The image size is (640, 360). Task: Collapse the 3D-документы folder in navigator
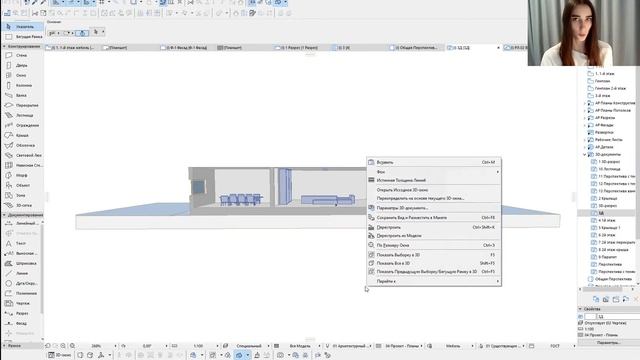pyautogui.click(x=584, y=155)
